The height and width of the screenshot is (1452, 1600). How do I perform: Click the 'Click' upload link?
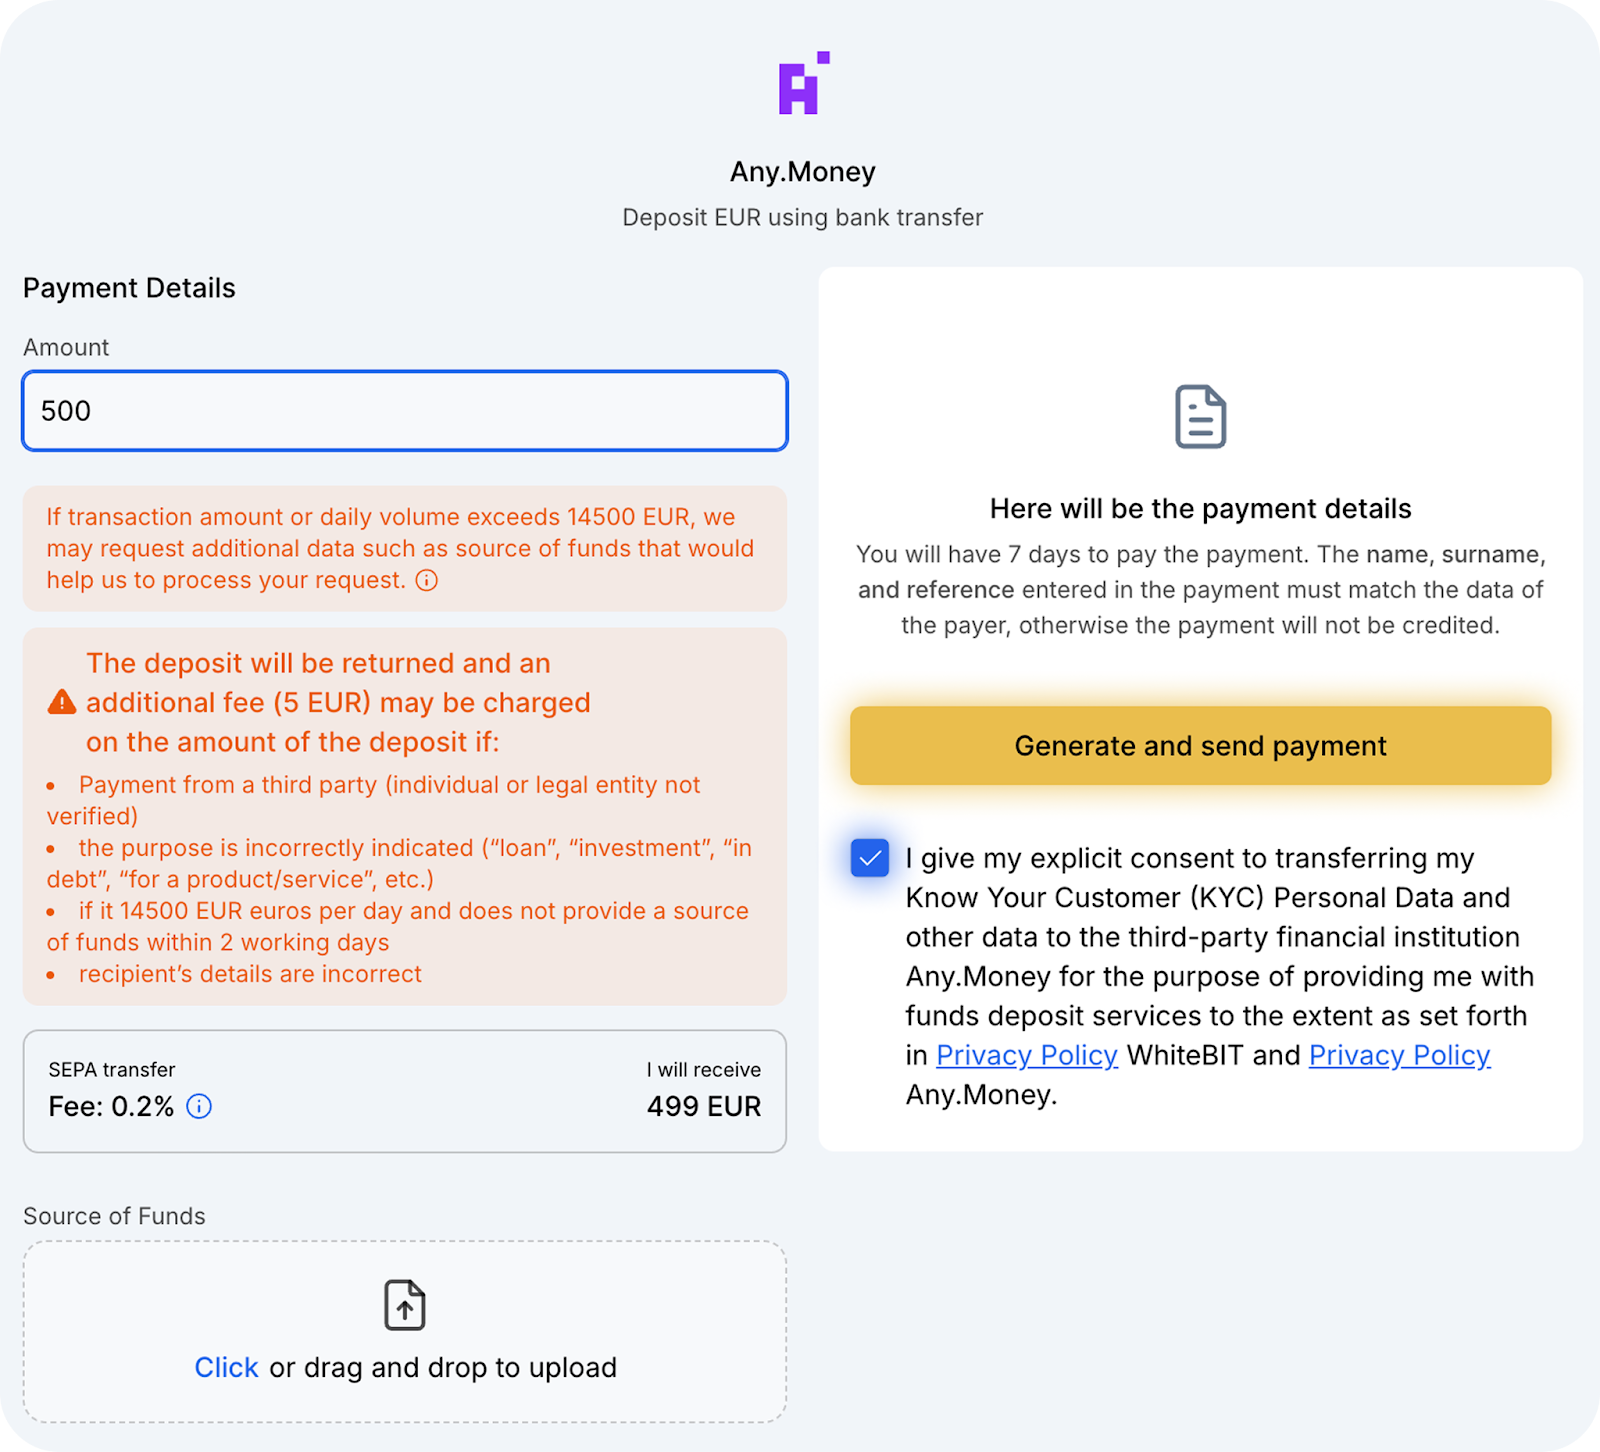point(226,1367)
